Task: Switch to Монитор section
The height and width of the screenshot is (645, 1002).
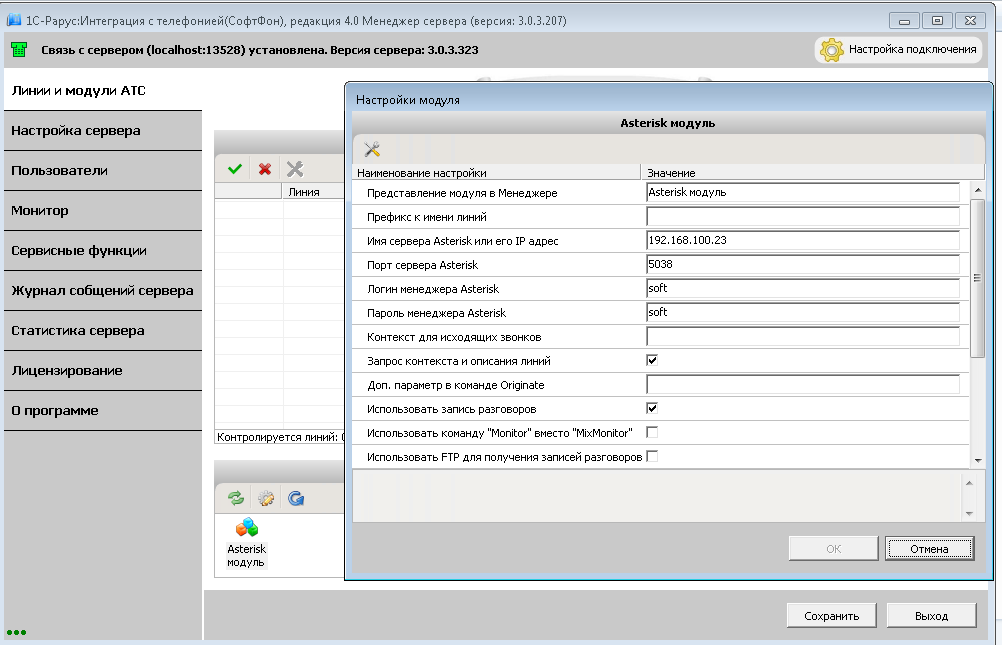Action: (x=103, y=210)
